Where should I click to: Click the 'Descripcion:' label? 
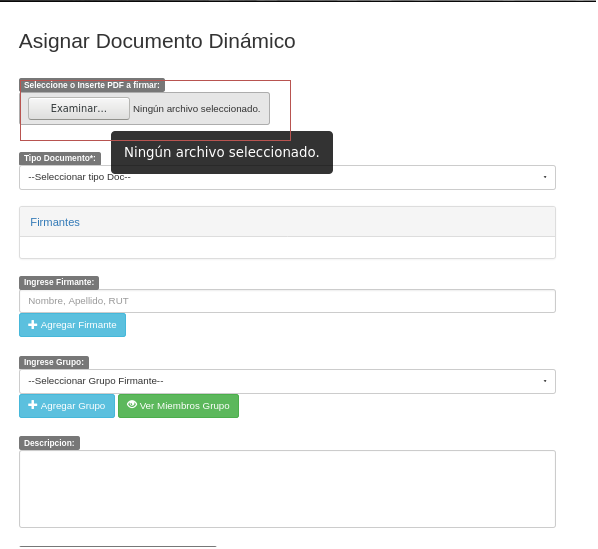50,443
